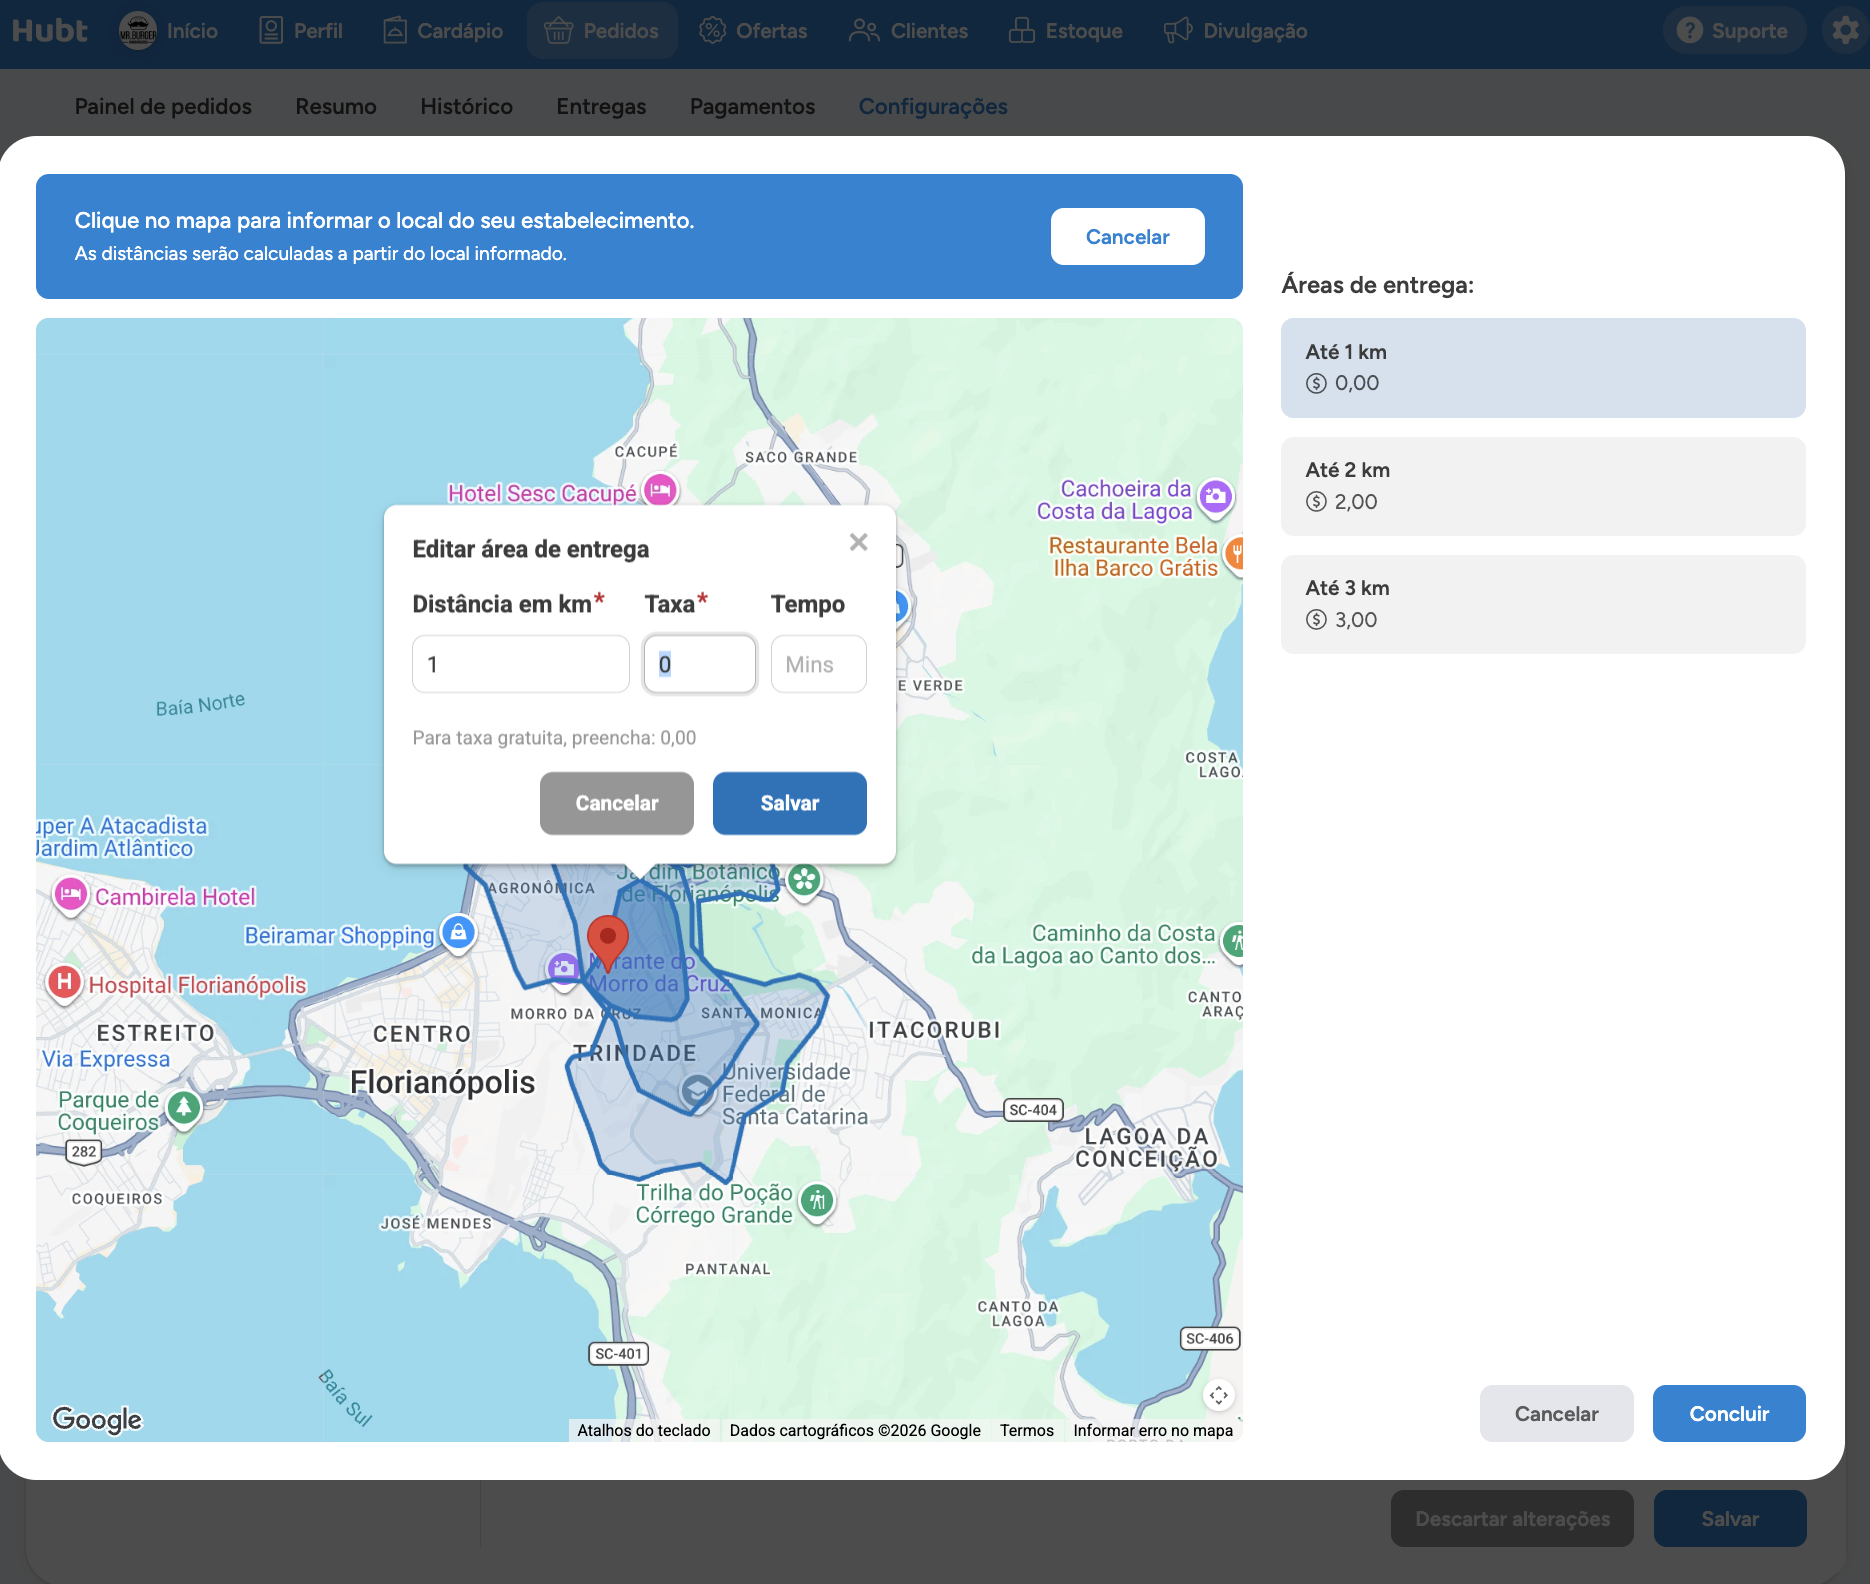Click the Suporte button

point(1733,31)
